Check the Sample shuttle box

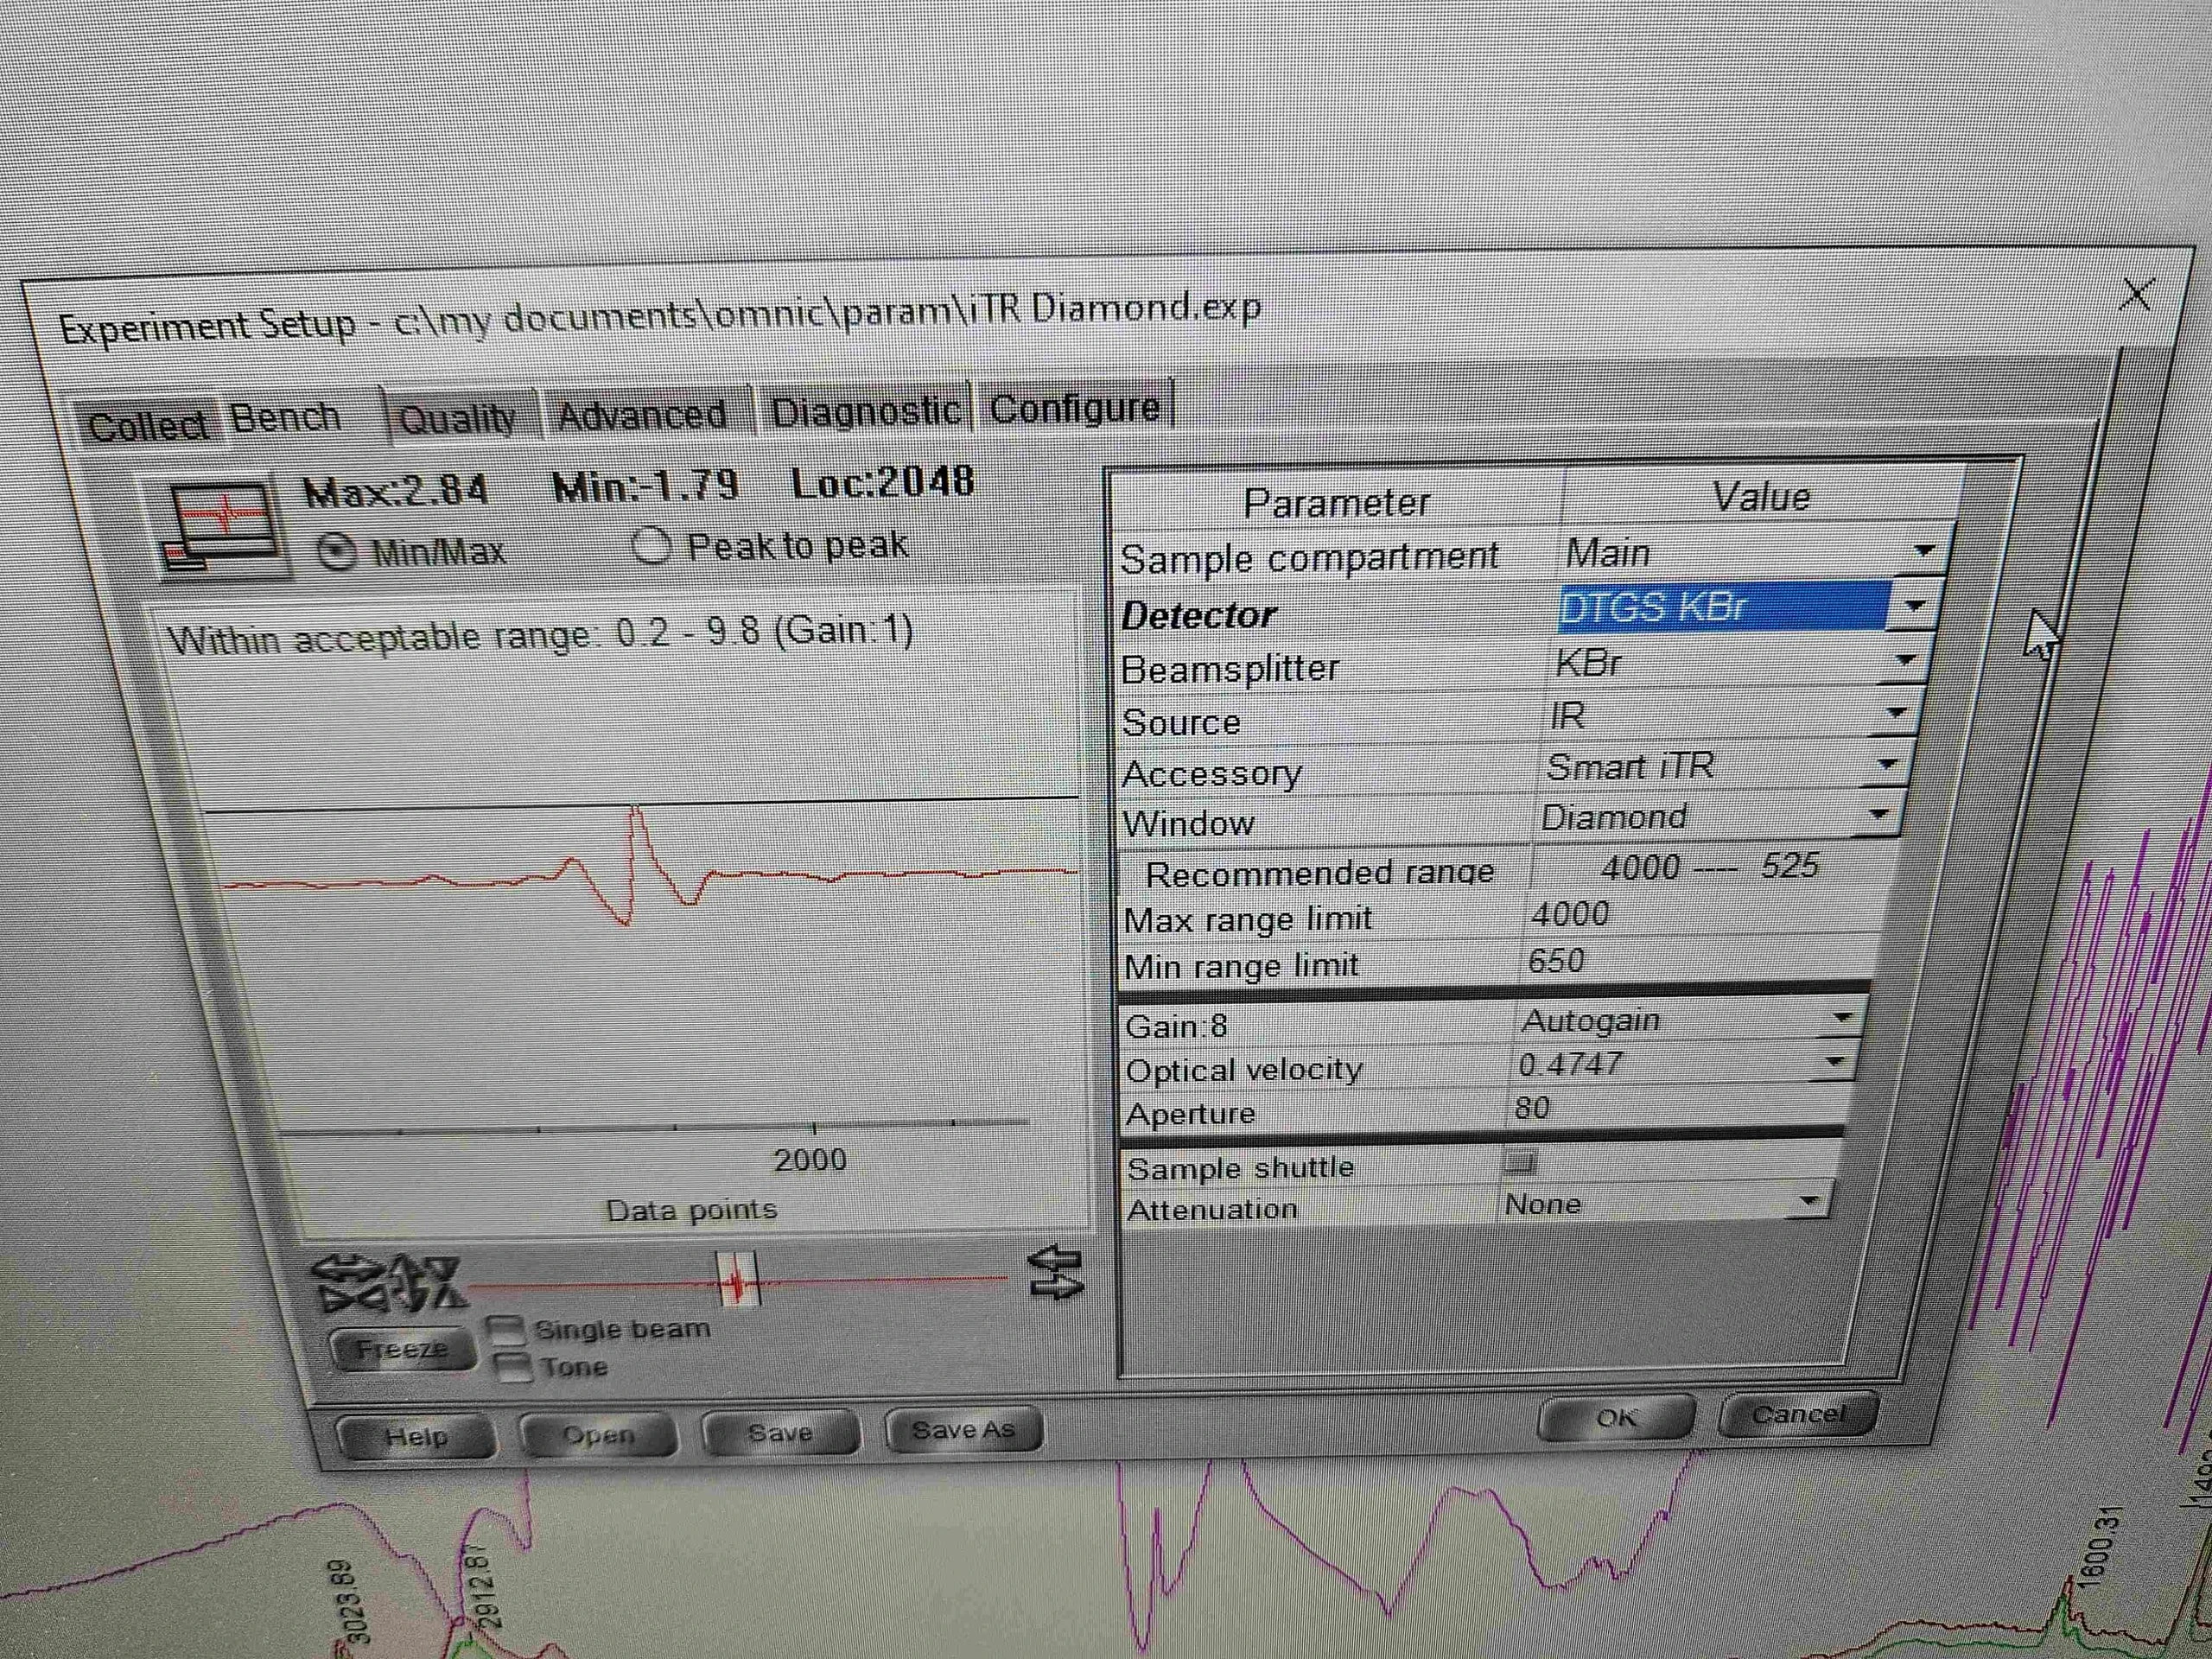1519,1161
